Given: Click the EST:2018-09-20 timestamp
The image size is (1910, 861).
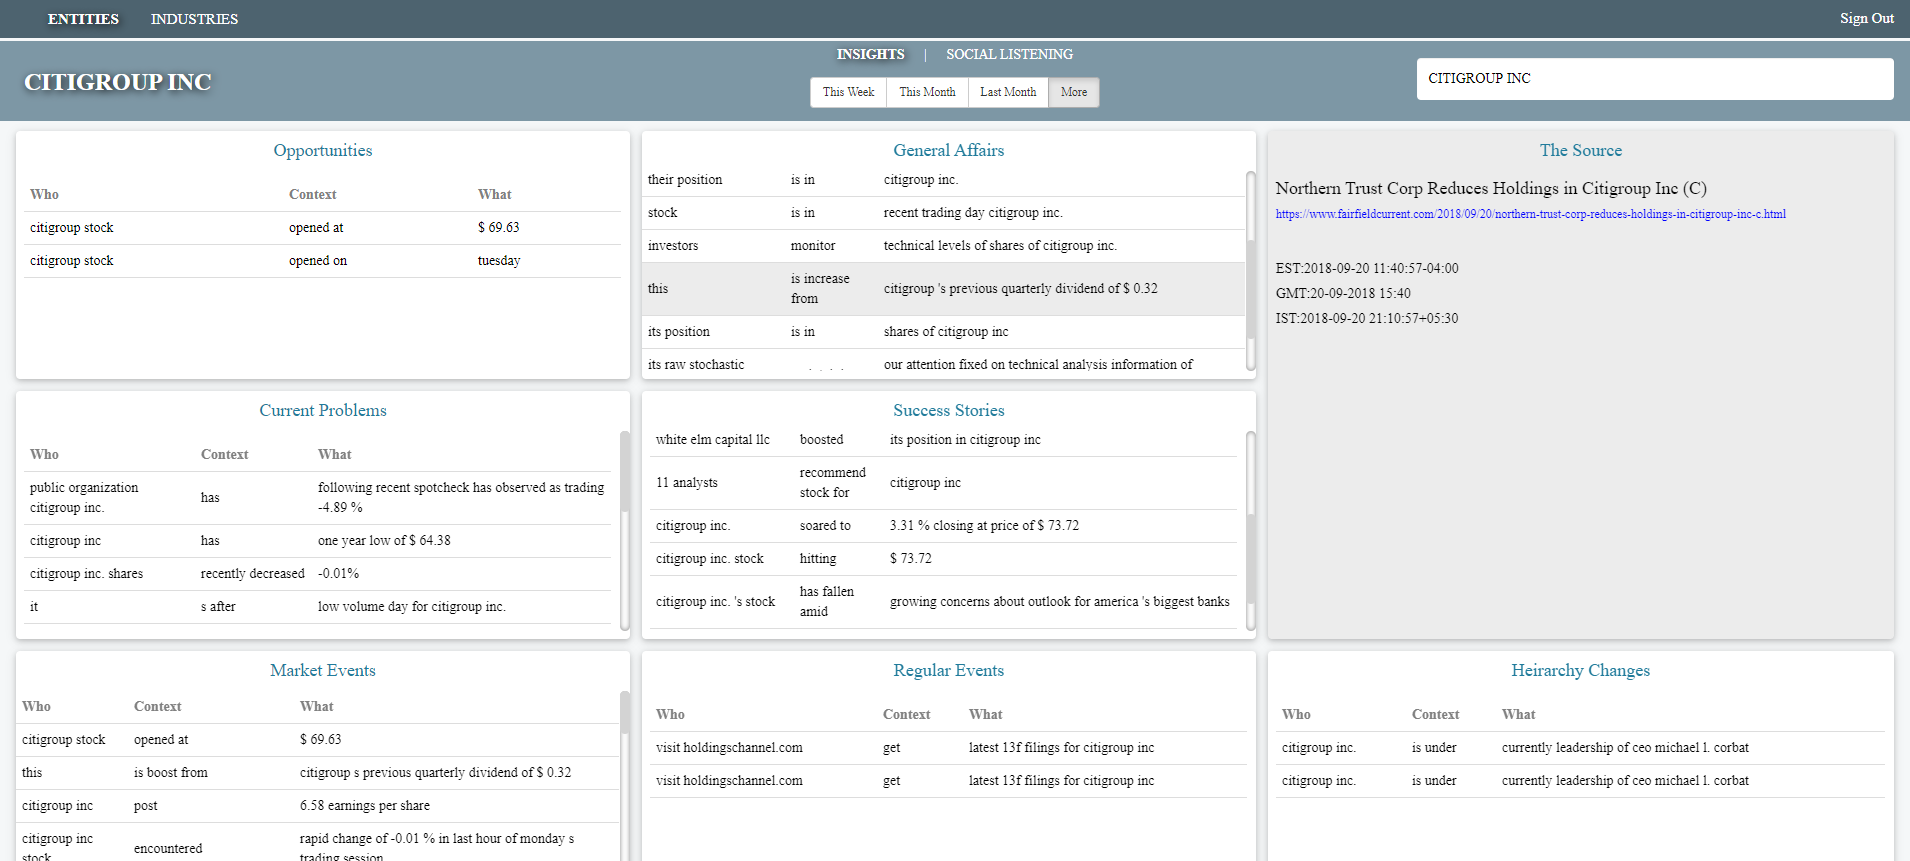Looking at the screenshot, I should tap(1367, 269).
